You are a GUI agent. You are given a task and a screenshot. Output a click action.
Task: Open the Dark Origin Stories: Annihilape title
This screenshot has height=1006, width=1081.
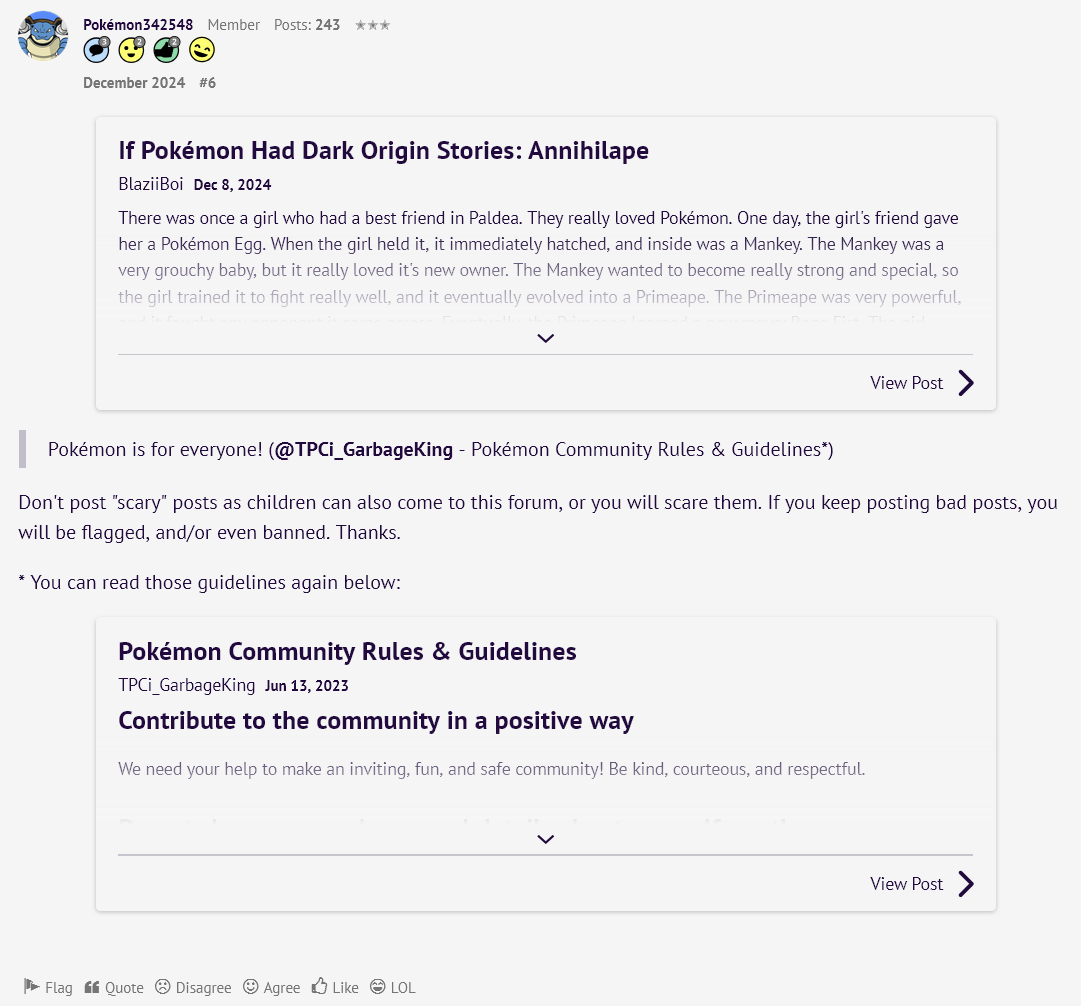383,150
